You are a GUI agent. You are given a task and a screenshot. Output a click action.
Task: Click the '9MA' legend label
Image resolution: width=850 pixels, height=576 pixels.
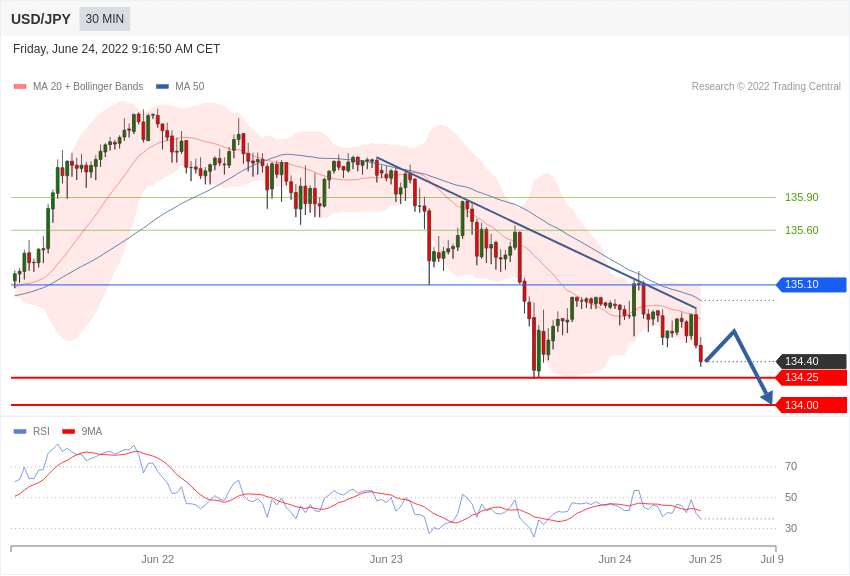click(x=92, y=431)
